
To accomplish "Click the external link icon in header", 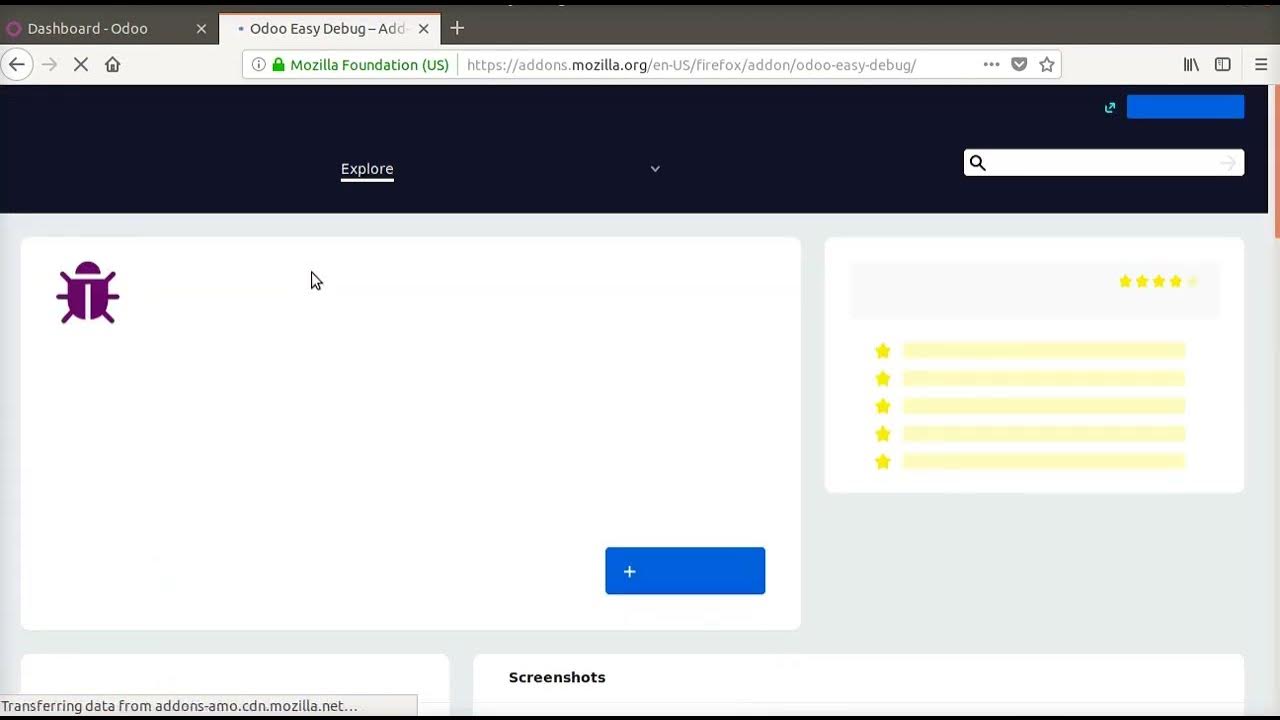I will [x=1110, y=107].
